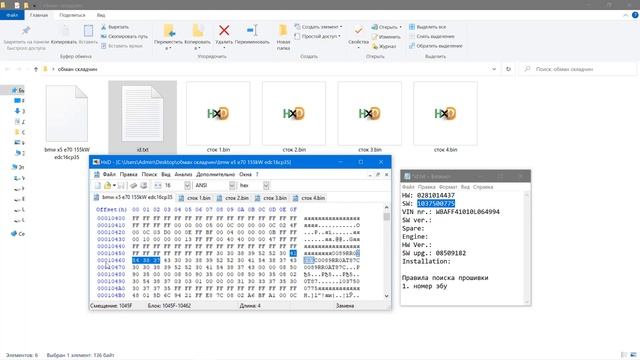Switch to сток 1.bin tab in HxD
The height and width of the screenshot is (360, 640).
pos(195,198)
